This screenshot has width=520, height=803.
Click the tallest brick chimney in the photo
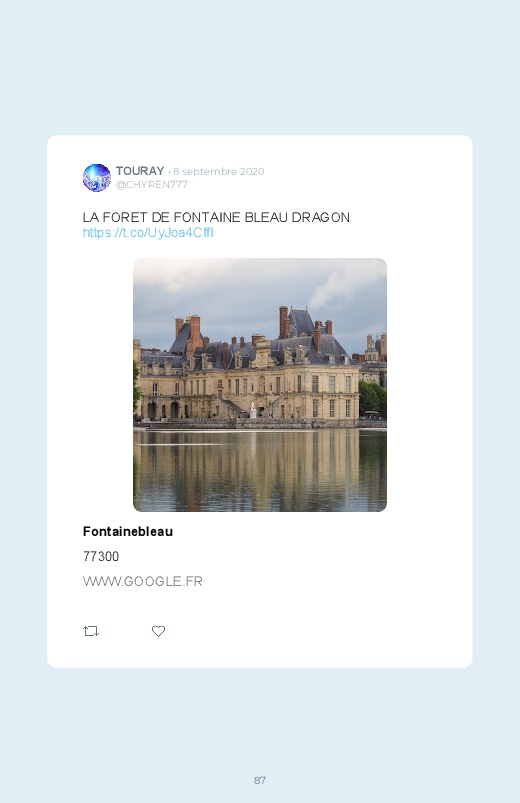(283, 322)
